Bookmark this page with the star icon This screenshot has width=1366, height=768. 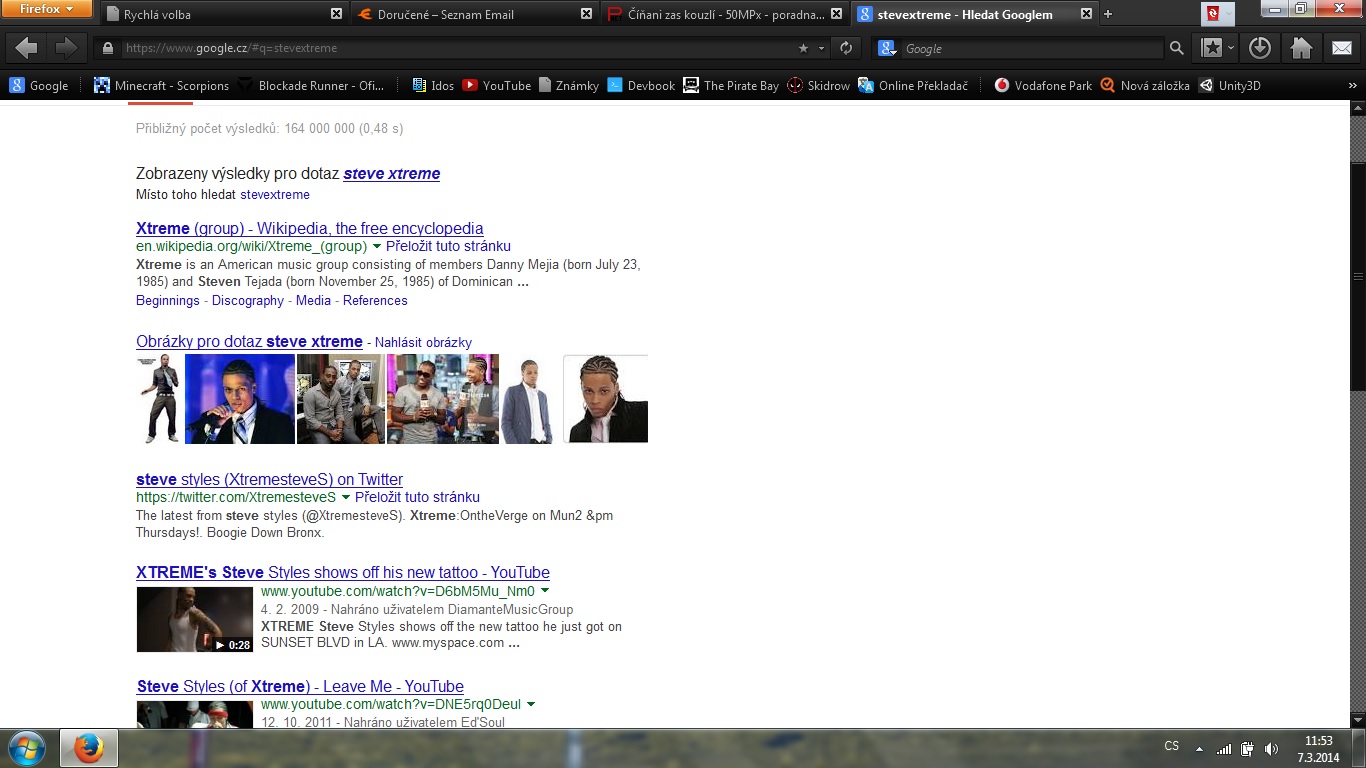803,48
